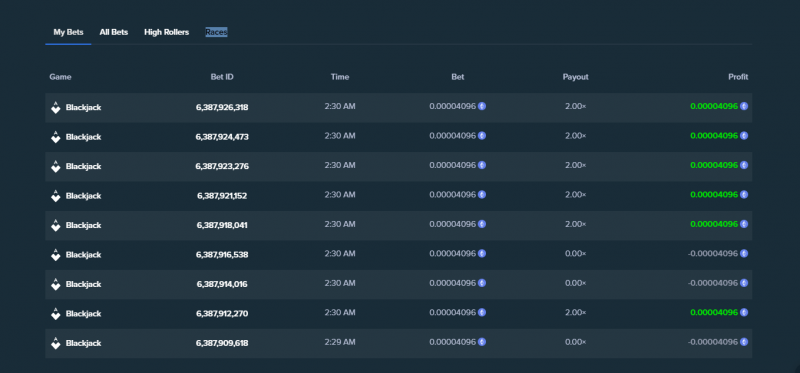
Task: Click the Bet-column coin icon for bet 6,387,921,152
Action: [482, 194]
